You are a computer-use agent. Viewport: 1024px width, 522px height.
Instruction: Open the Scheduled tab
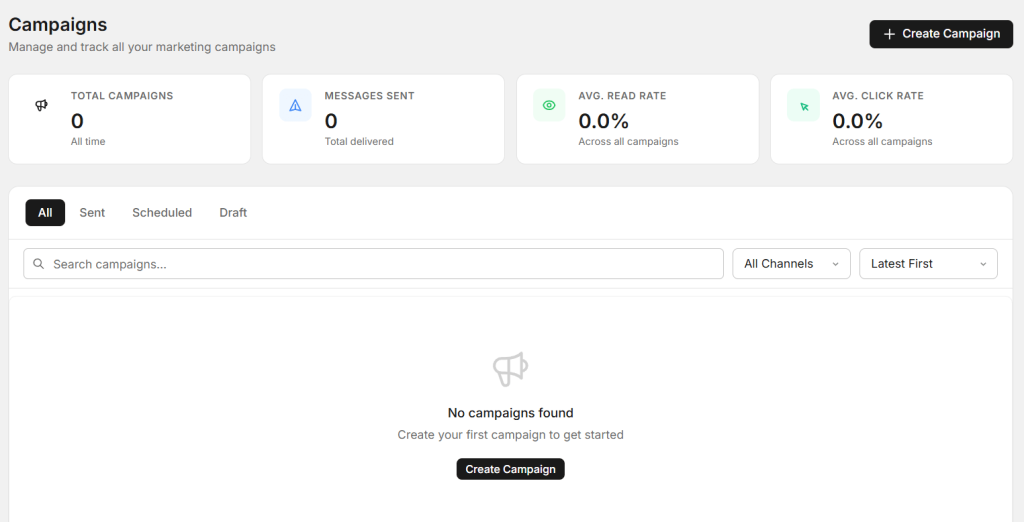pyautogui.click(x=162, y=212)
